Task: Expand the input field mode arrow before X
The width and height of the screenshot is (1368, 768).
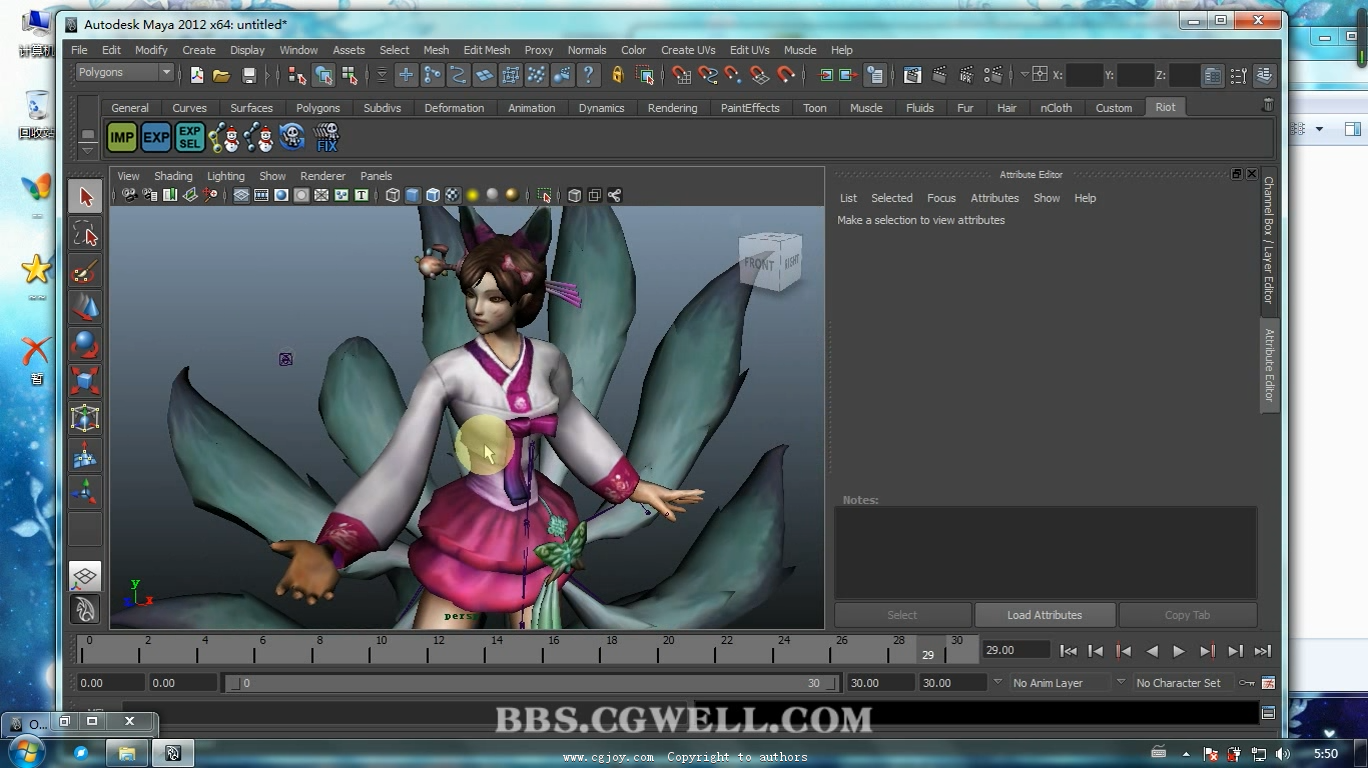Action: [x=1024, y=74]
